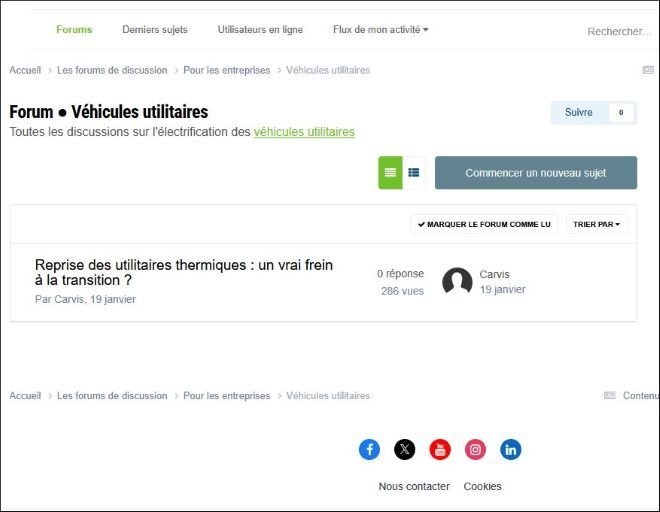Screen dimensions: 660x512
Task: Select 'Utilisateurs en ligne' menu item
Action: tap(260, 30)
